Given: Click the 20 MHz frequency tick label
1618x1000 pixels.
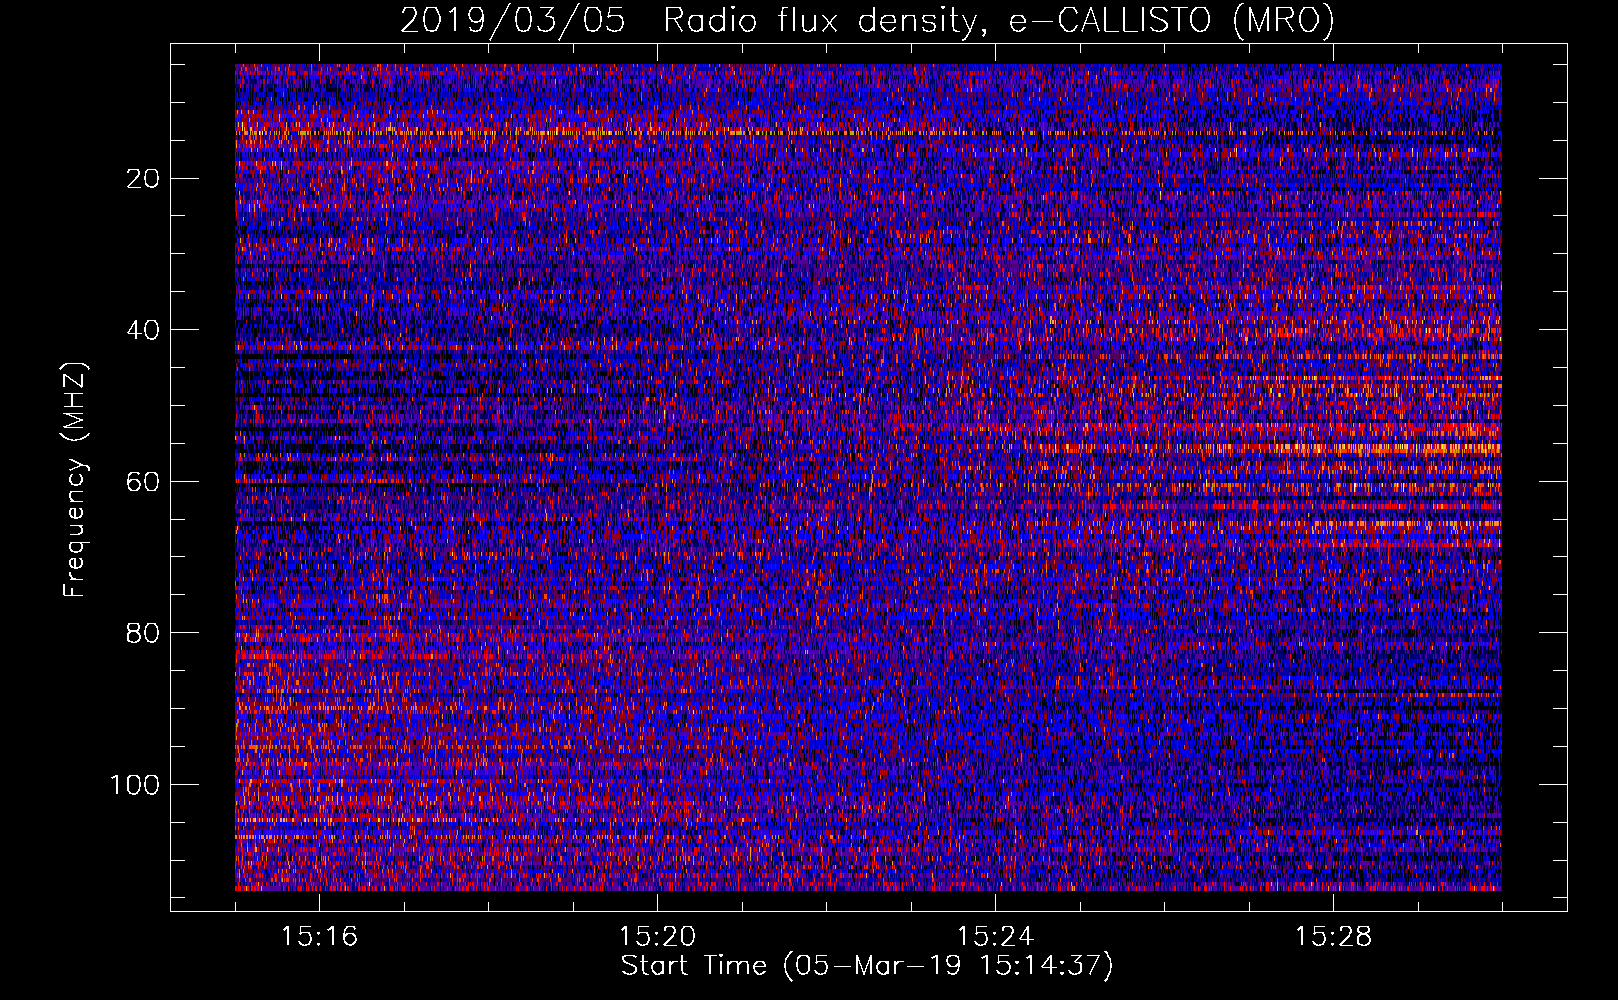Looking at the screenshot, I should coord(144,179).
